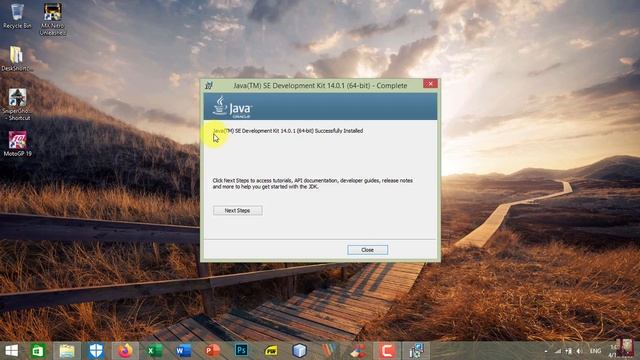The width and height of the screenshot is (640, 360).
Task: Click the installer window title 'Complete'
Action: (x=320, y=85)
